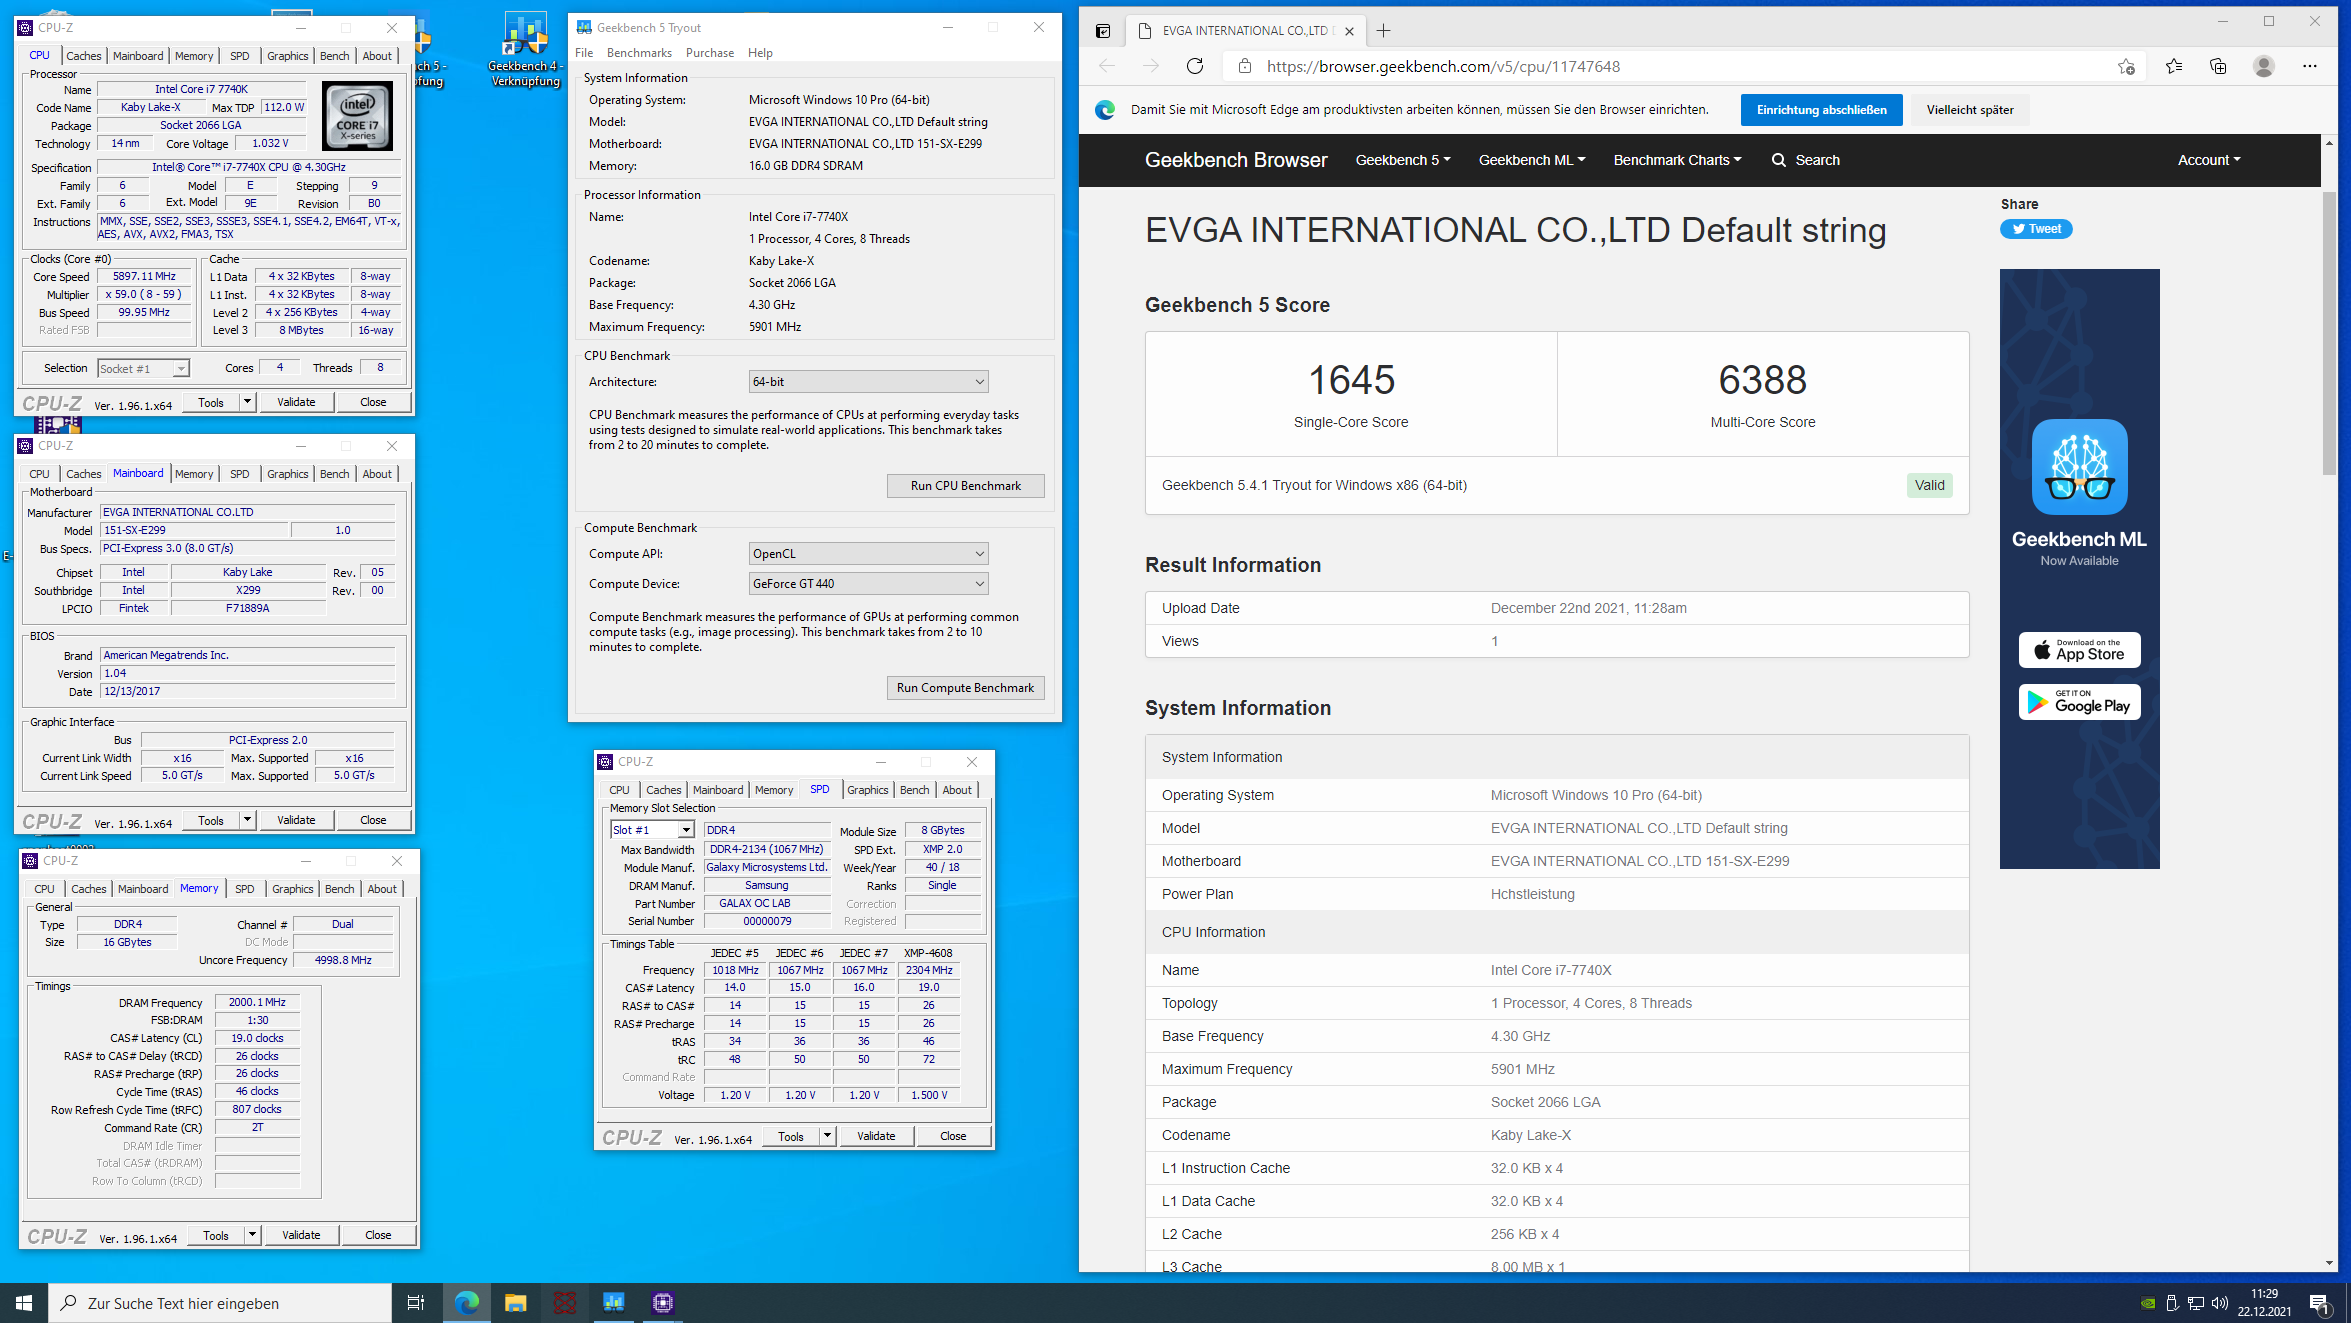Open Tools arrow in top CPU-Z window

247,402
